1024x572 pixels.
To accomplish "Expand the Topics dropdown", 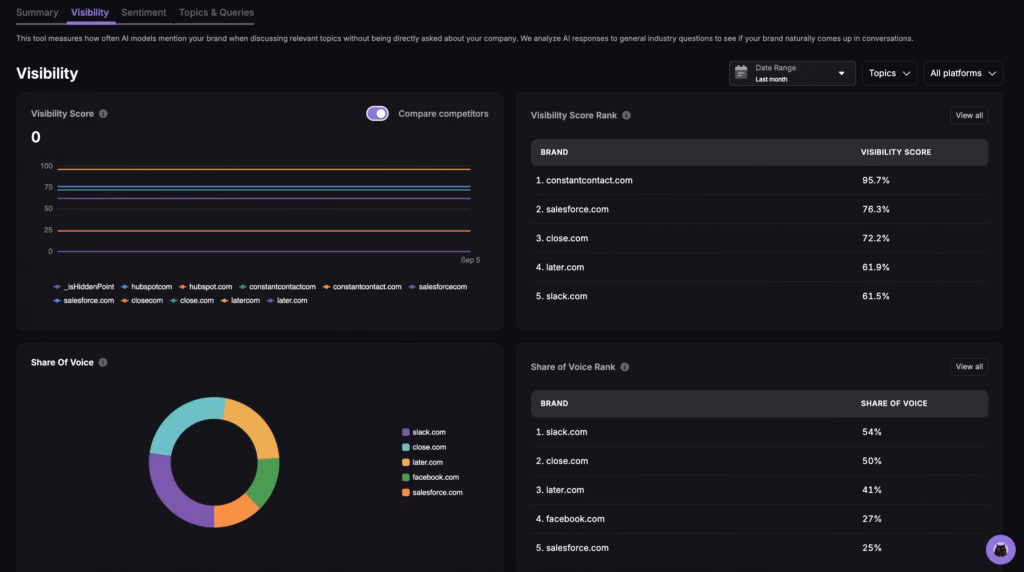I will pos(889,73).
